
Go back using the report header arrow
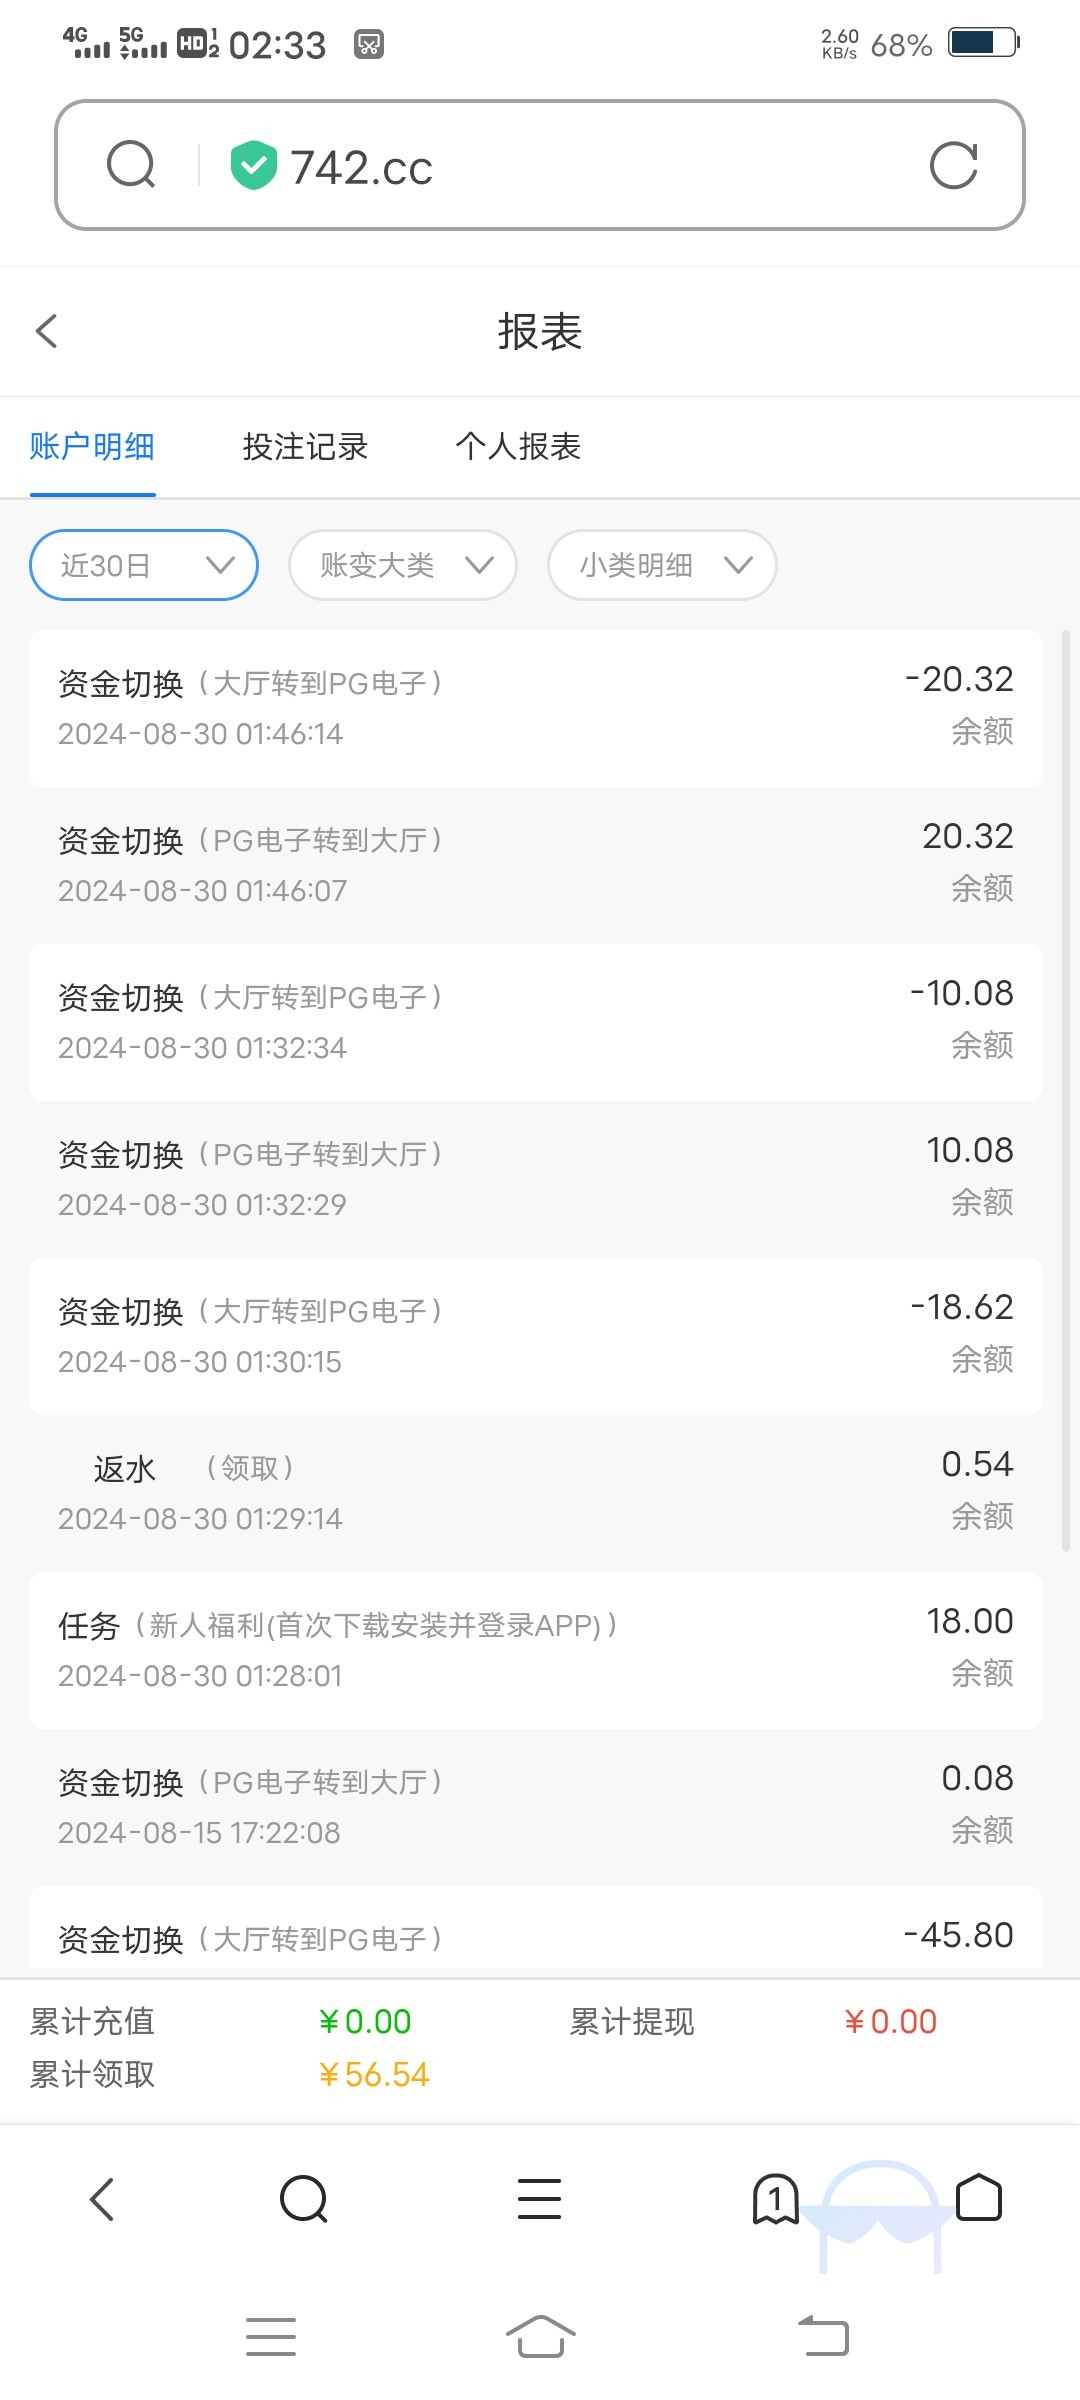coord(47,332)
